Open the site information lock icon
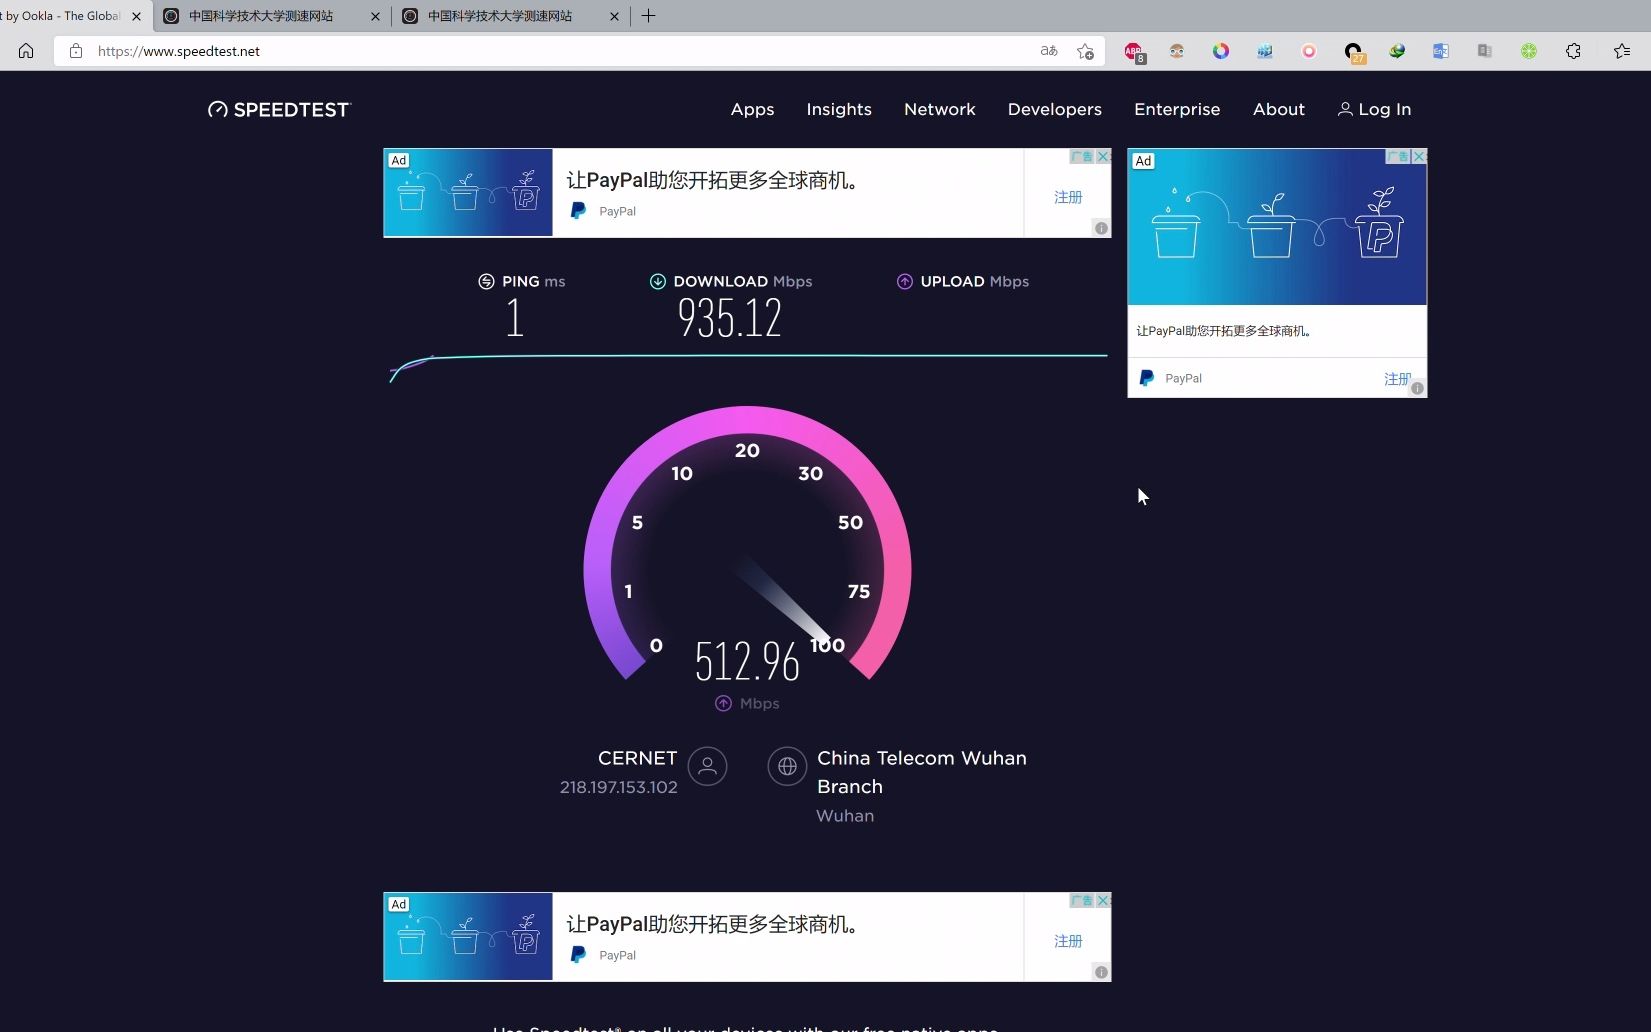1651x1032 pixels. tap(76, 51)
